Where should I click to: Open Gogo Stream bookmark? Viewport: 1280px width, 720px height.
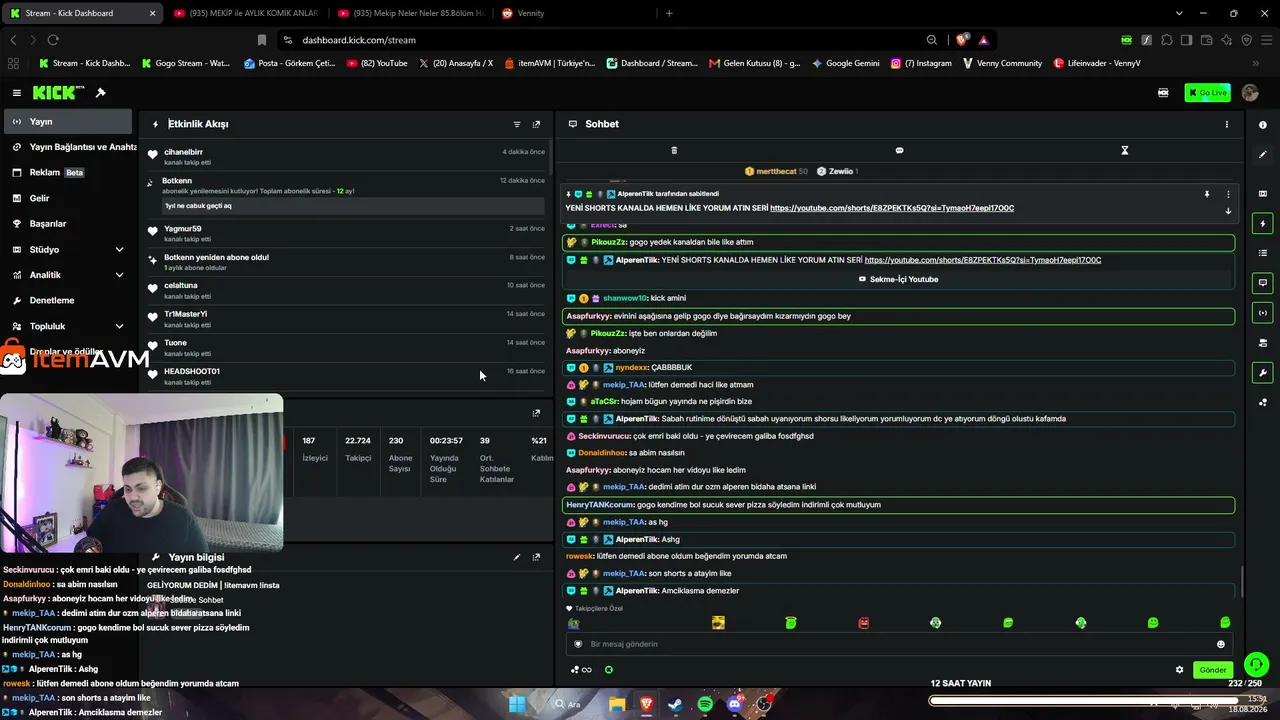point(186,63)
